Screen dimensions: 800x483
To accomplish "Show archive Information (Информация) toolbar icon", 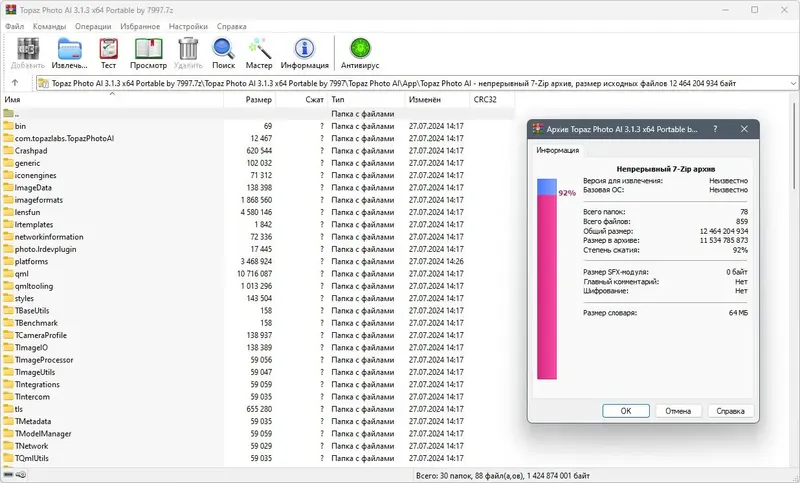I will coord(305,49).
